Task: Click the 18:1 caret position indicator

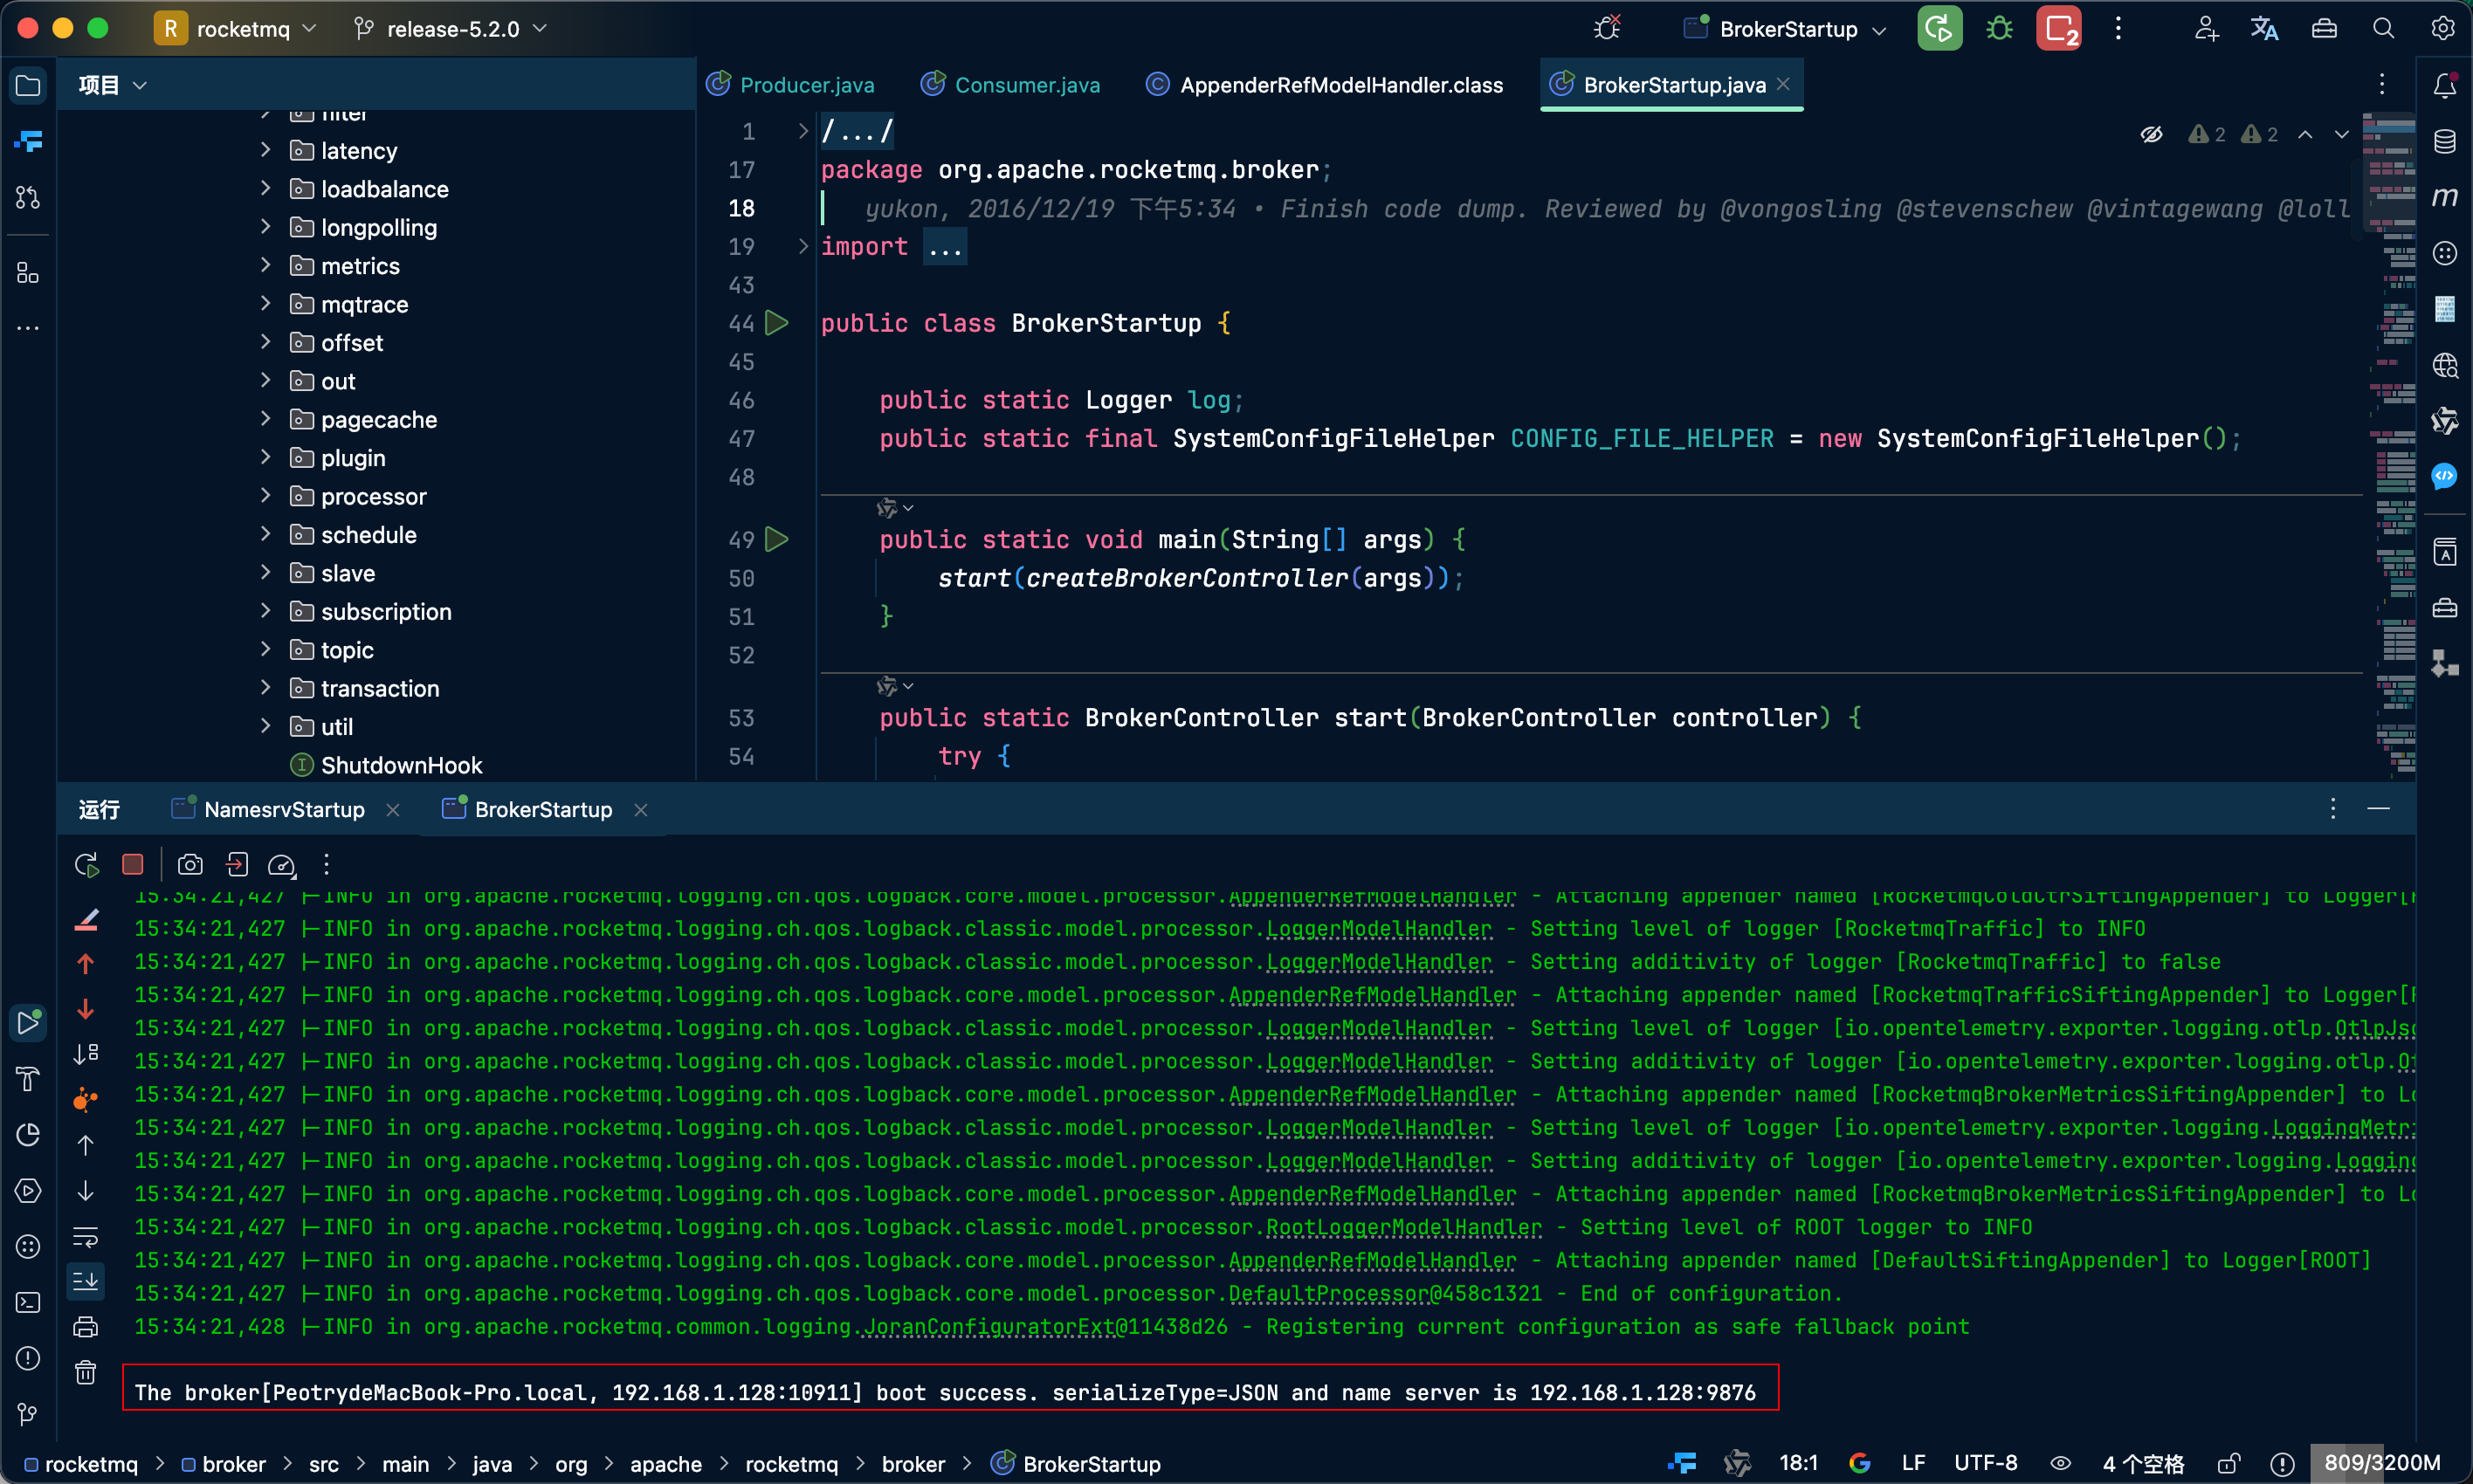Action: (x=1798, y=1464)
